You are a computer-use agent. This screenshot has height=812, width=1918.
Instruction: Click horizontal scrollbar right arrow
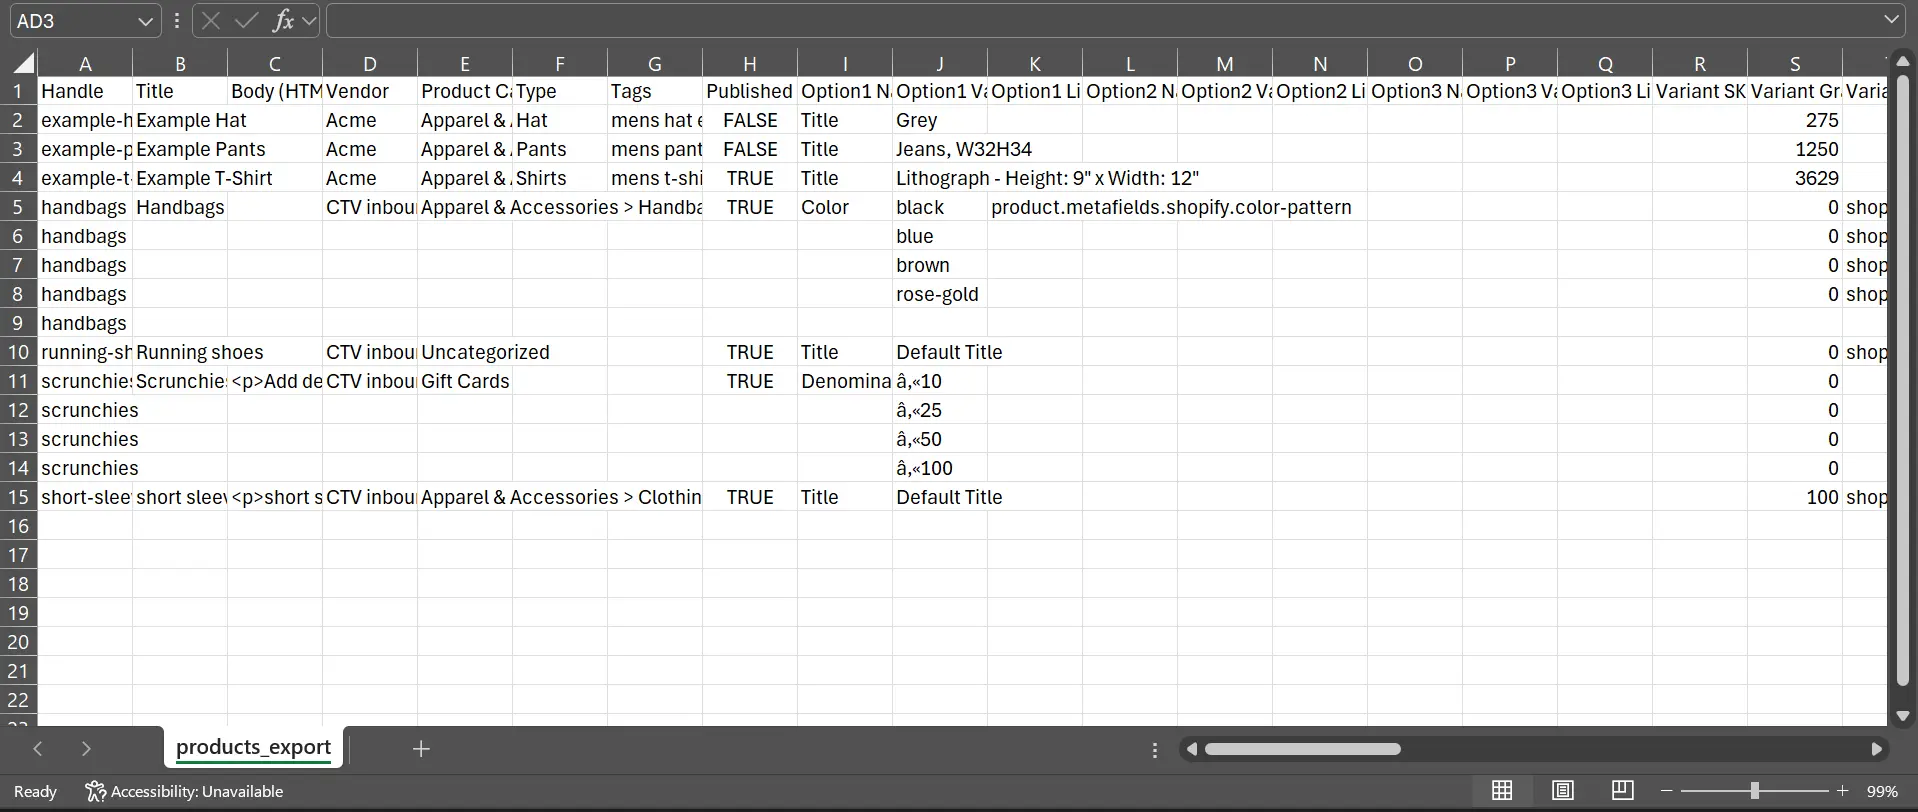coord(1877,749)
